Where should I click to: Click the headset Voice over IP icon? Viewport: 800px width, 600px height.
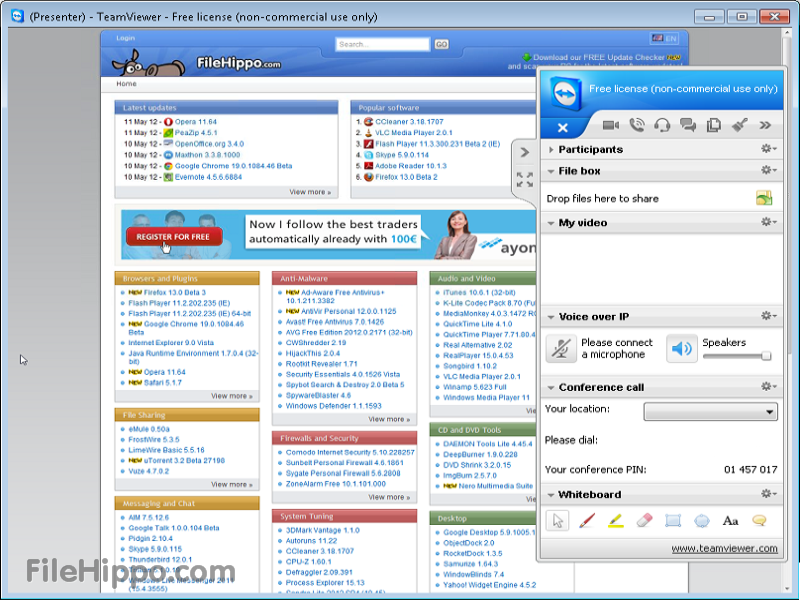pos(662,125)
